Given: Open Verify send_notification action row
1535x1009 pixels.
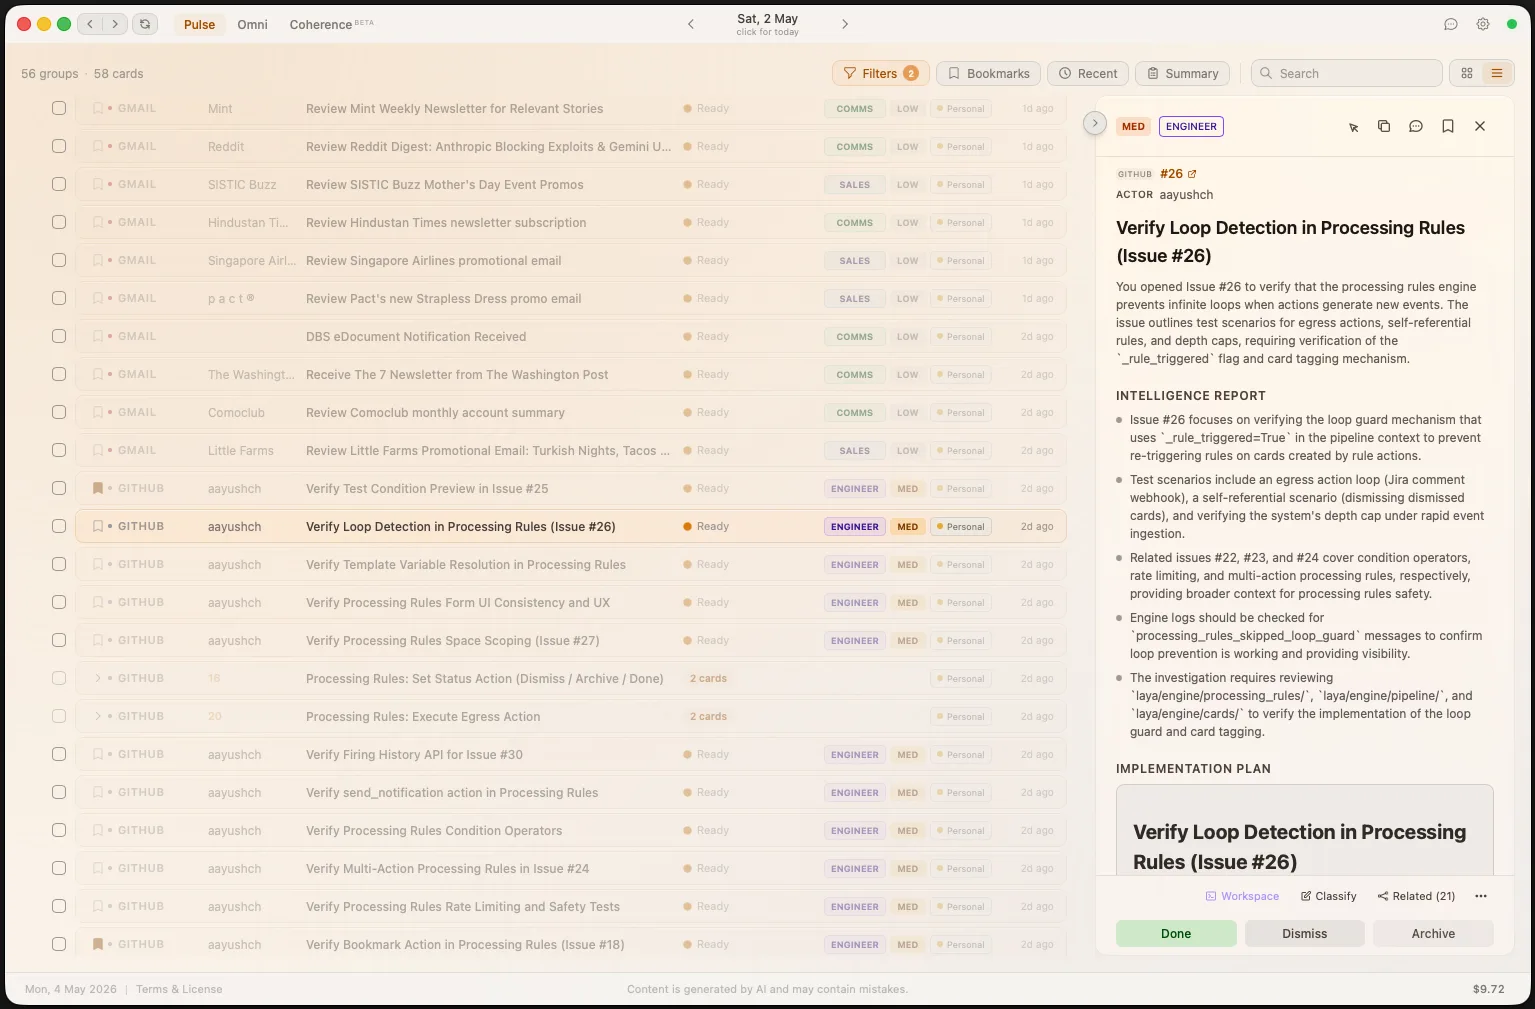Looking at the screenshot, I should point(571,792).
